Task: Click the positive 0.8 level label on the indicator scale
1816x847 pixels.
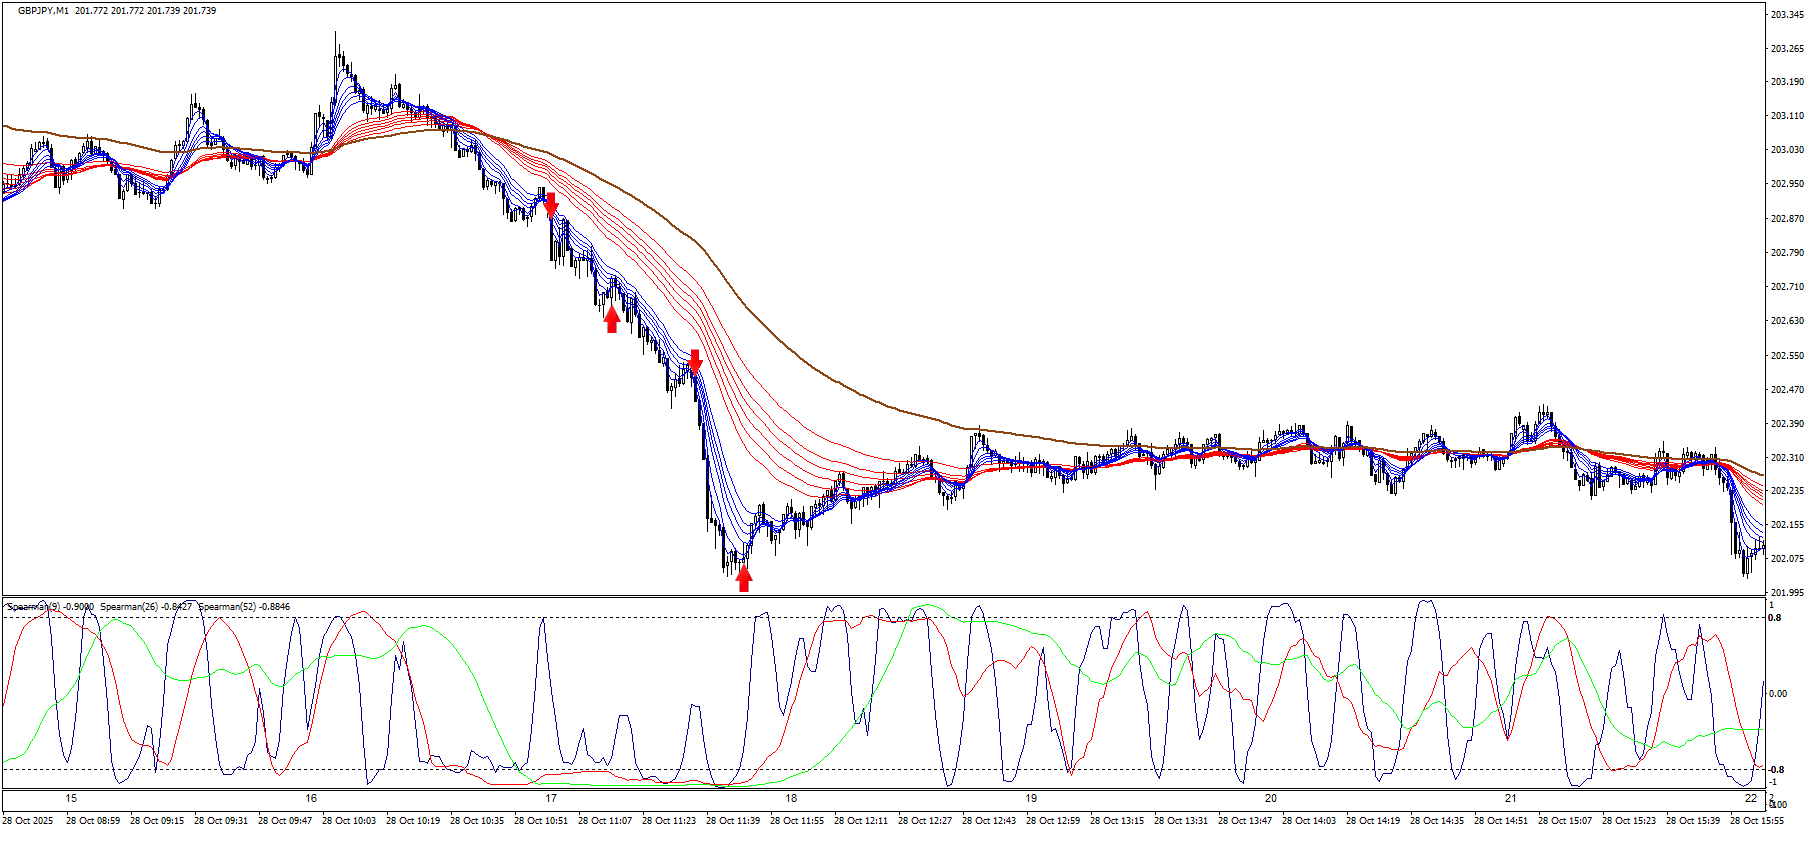Action: (1775, 618)
